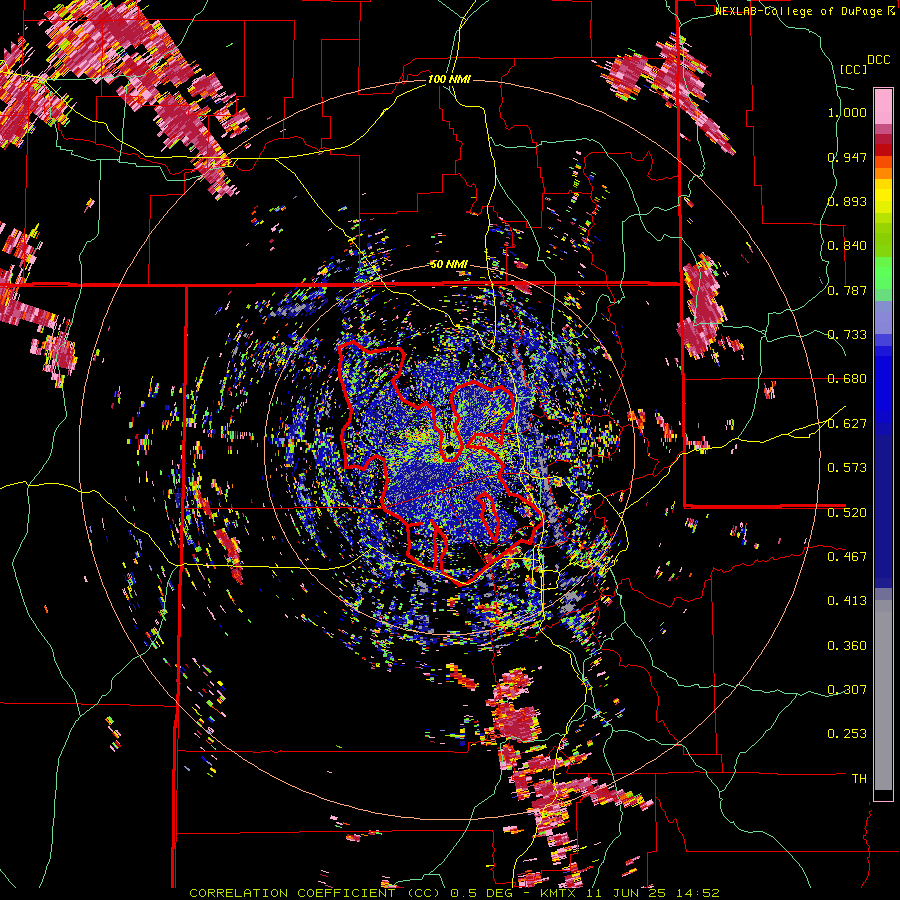The width and height of the screenshot is (900, 900).
Task: Click the 0.680 legend value
Action: 847,379
